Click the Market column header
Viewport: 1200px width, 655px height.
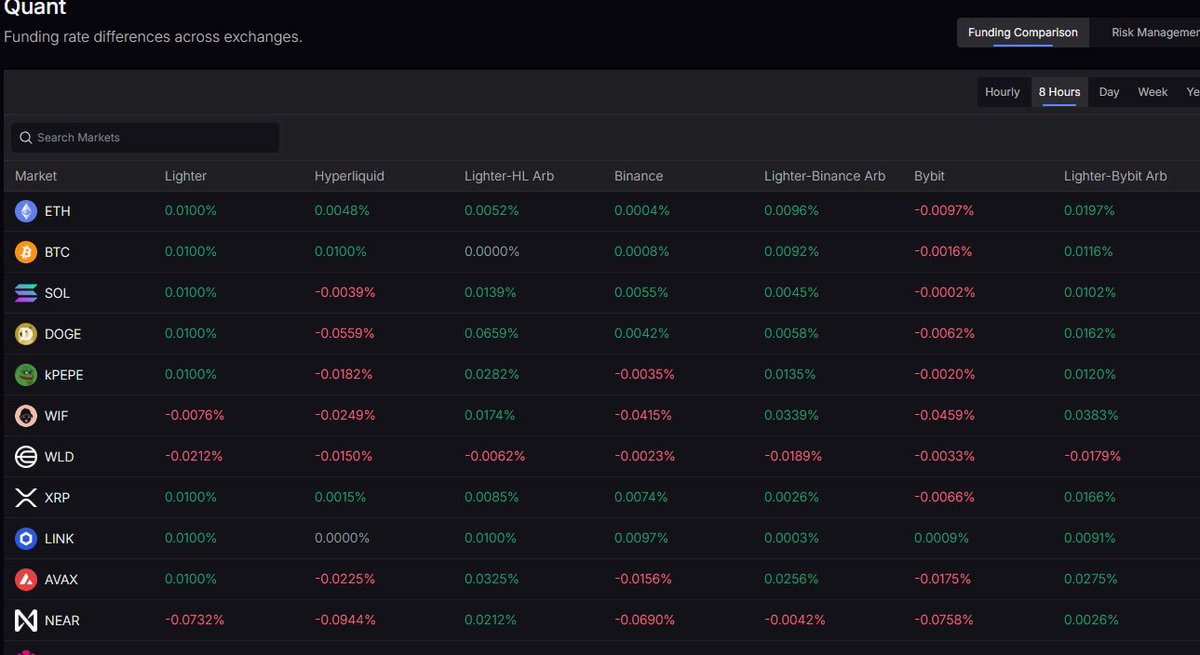pos(36,176)
